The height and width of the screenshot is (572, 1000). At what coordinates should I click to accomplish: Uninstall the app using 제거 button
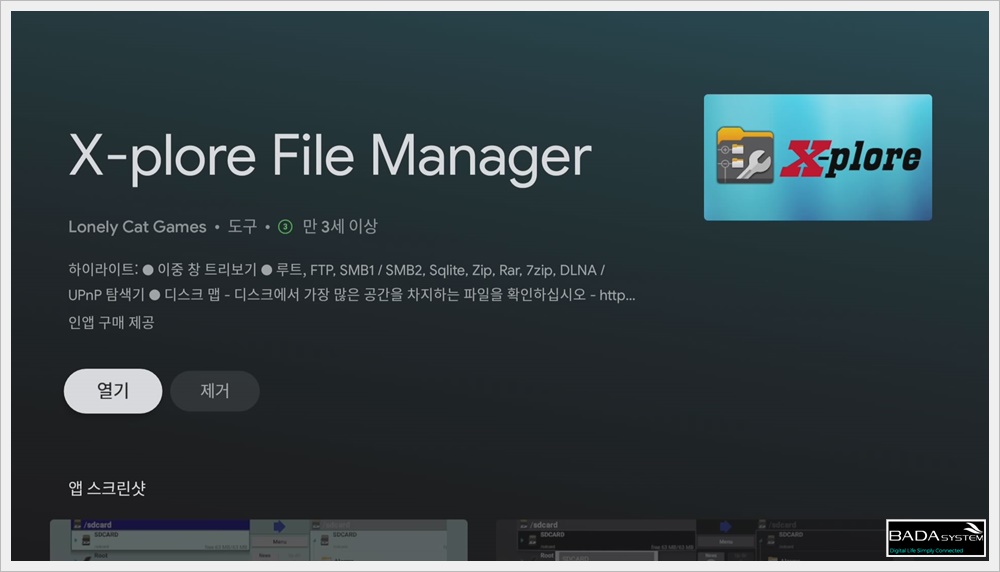click(x=215, y=391)
